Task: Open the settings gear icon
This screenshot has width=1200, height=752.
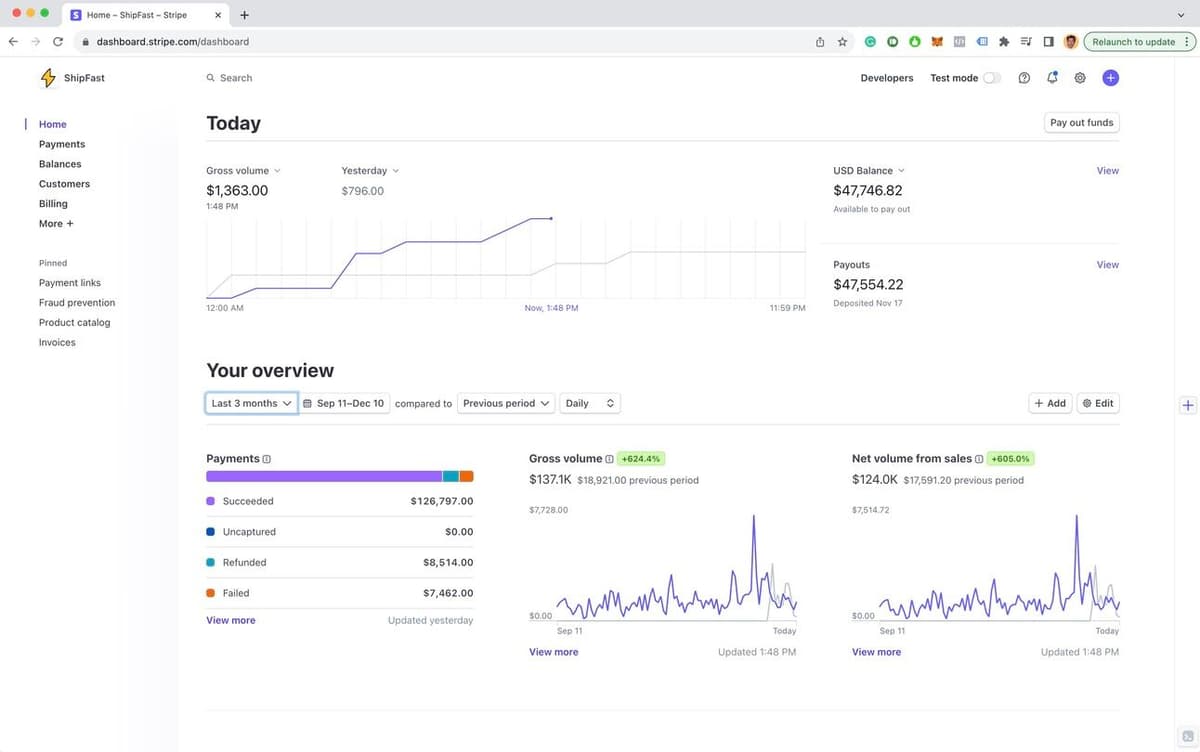Action: [1080, 78]
